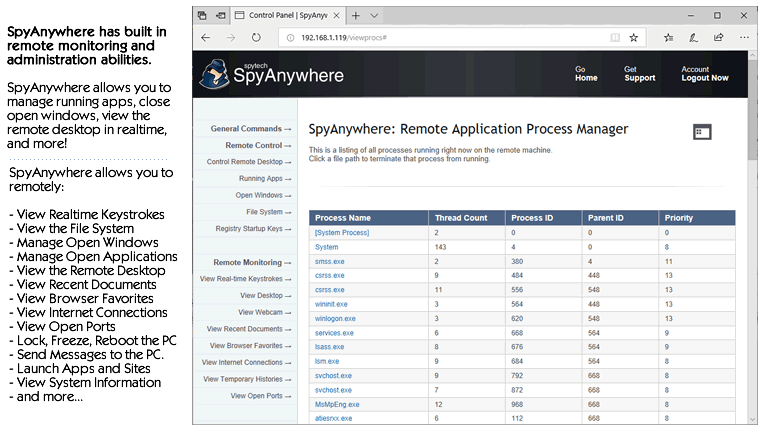
Task: Select the Control Panel SpyAnywhere tab
Action: click(288, 16)
